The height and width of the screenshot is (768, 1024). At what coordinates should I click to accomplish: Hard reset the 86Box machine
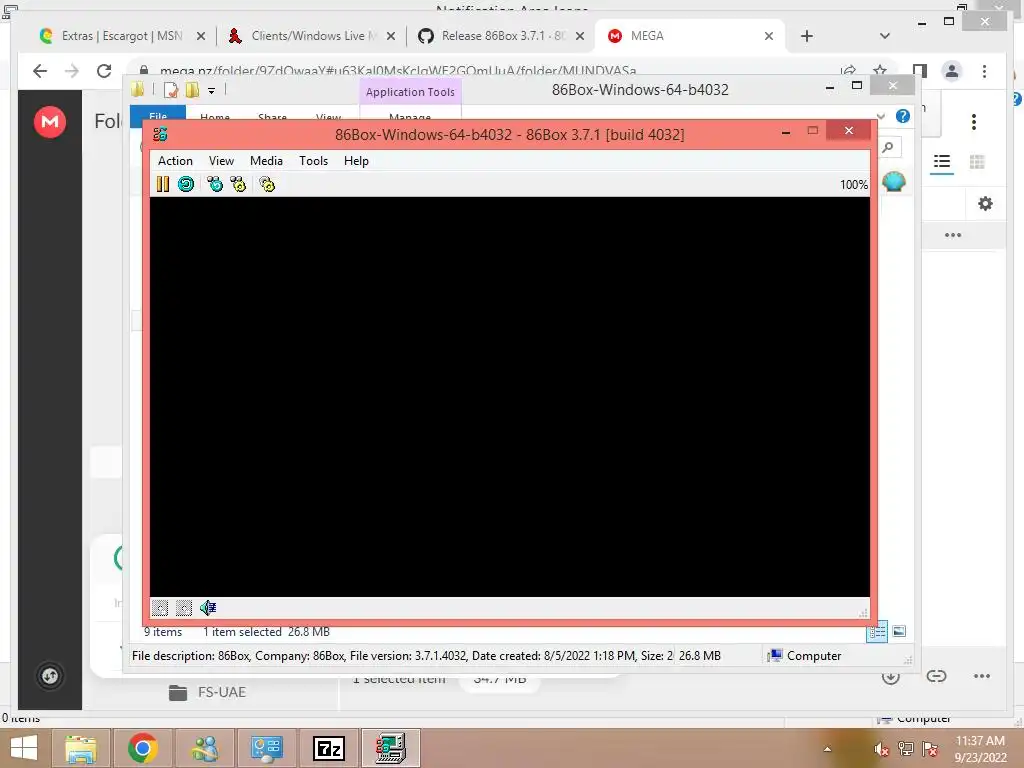(x=186, y=184)
